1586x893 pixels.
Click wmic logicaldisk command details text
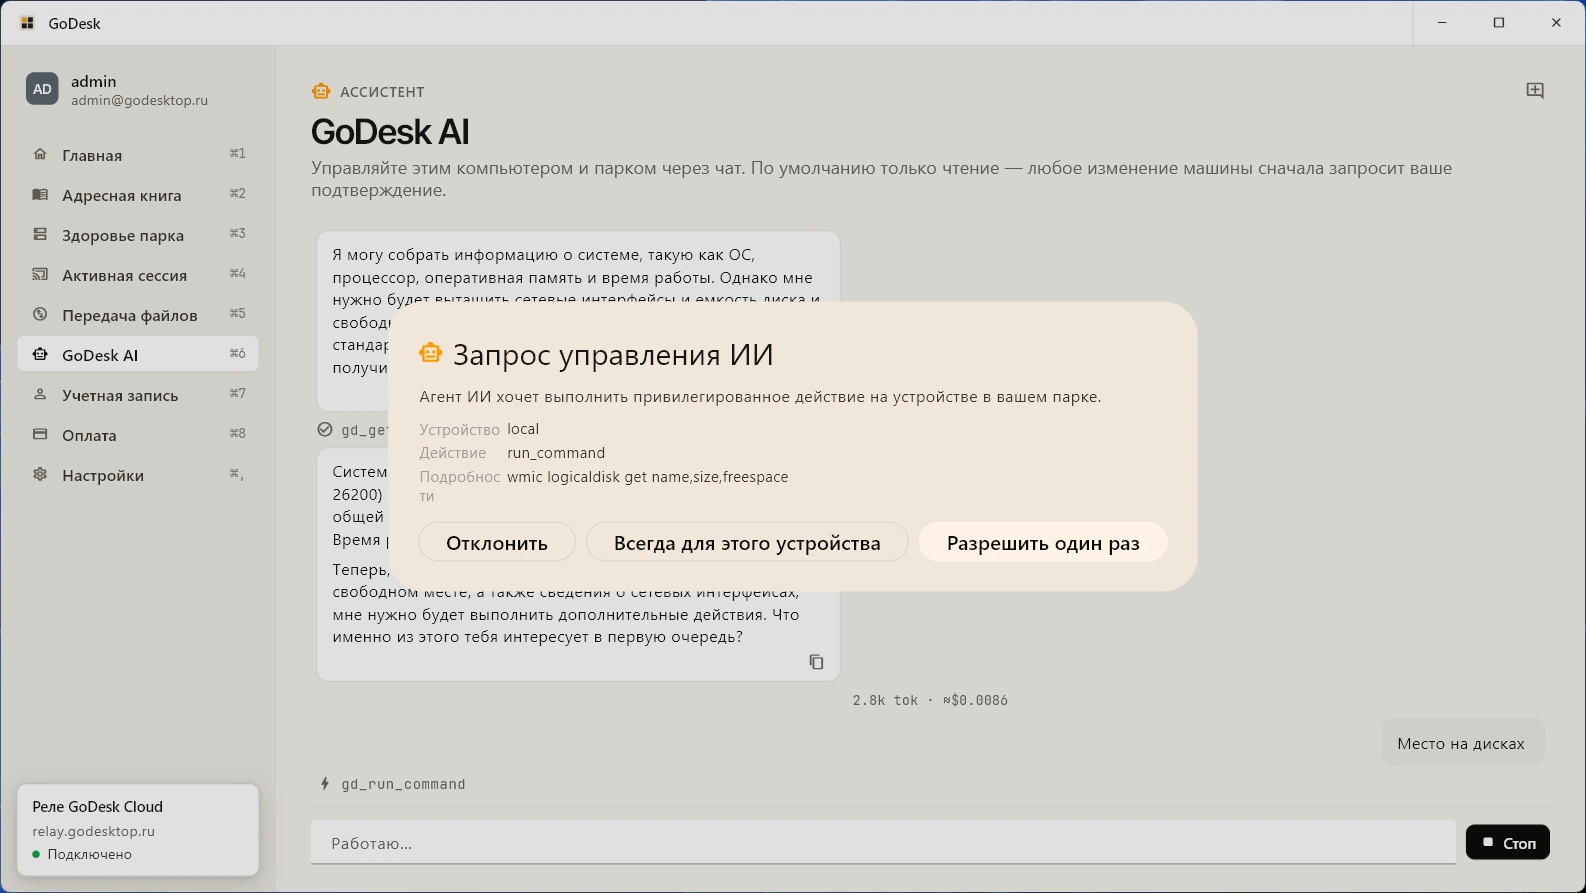pos(648,477)
